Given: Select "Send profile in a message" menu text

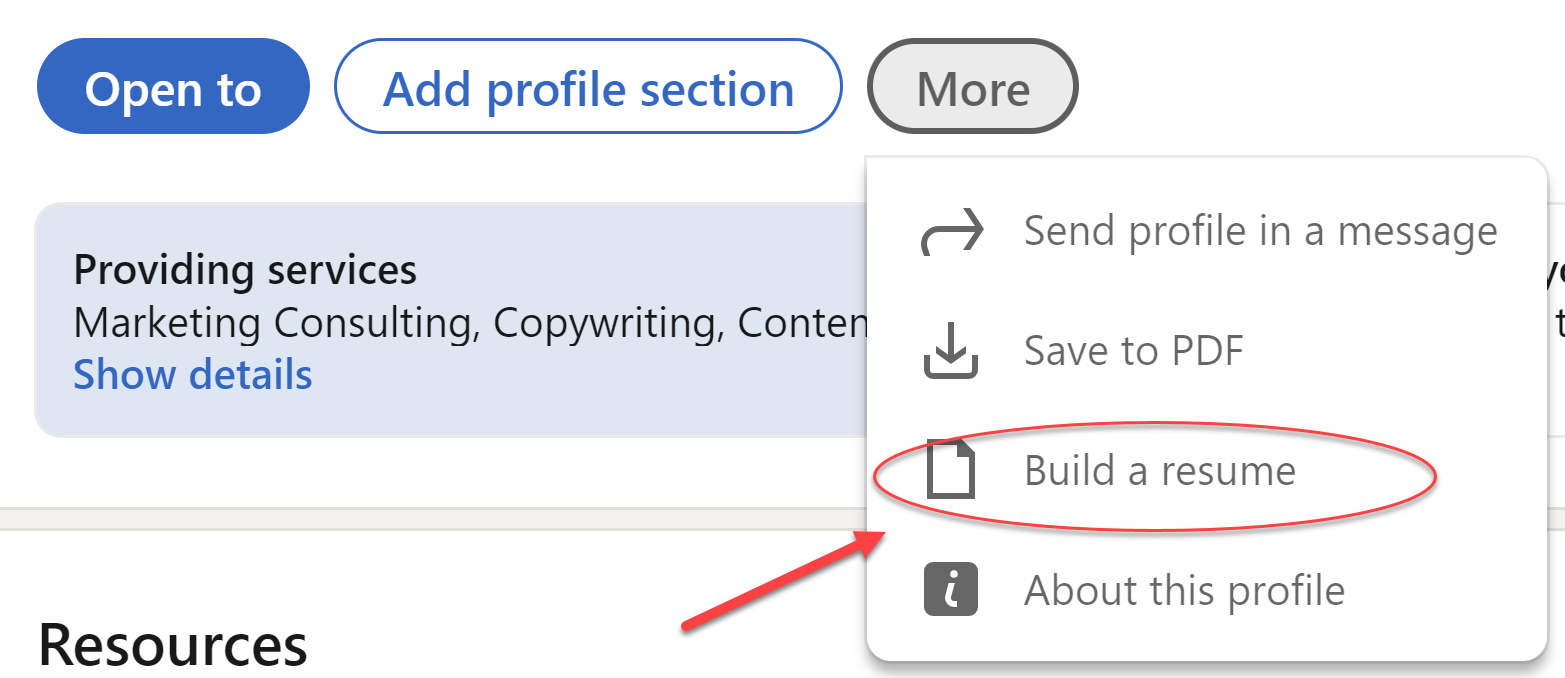Looking at the screenshot, I should point(1260,232).
